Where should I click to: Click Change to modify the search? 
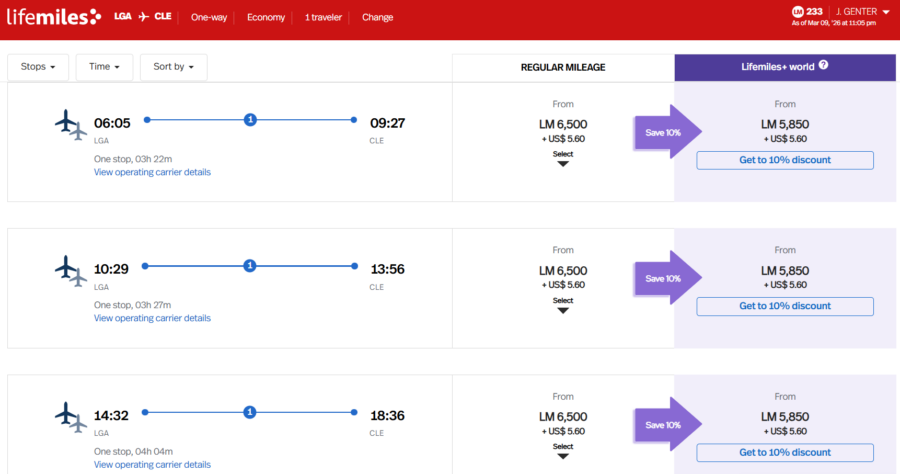click(x=377, y=17)
